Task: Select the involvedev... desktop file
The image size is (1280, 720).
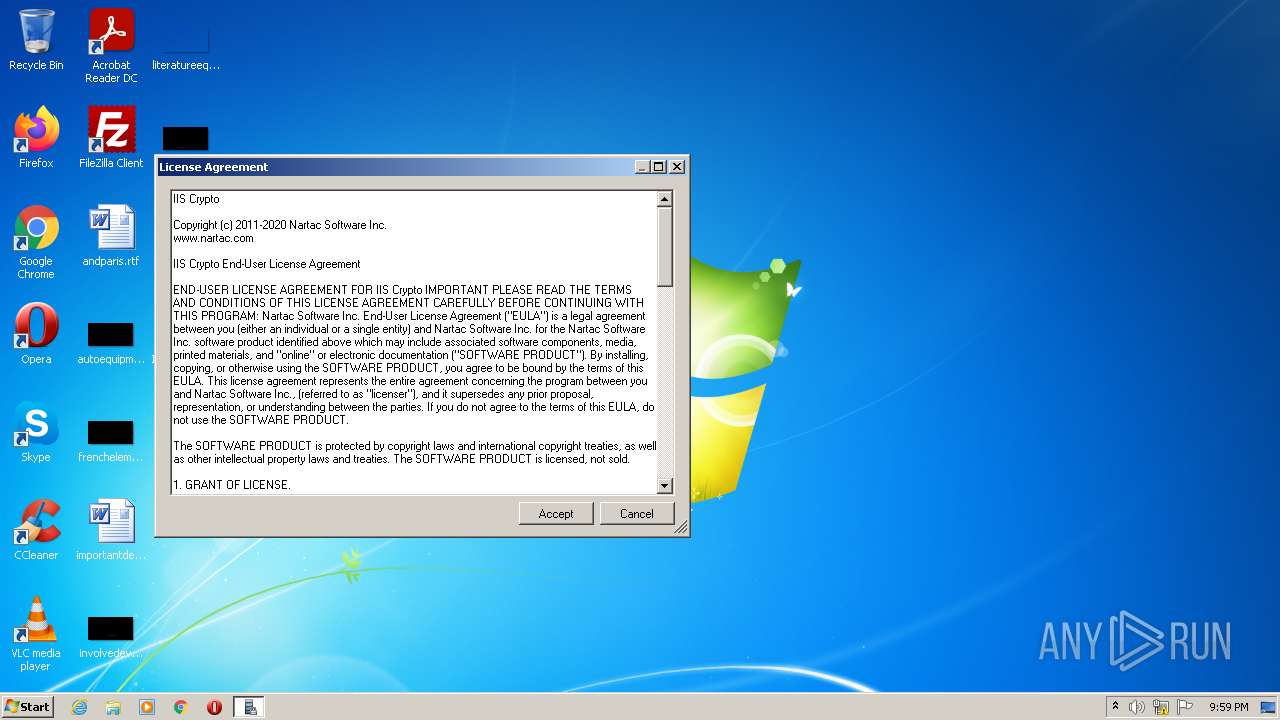Action: [111, 636]
